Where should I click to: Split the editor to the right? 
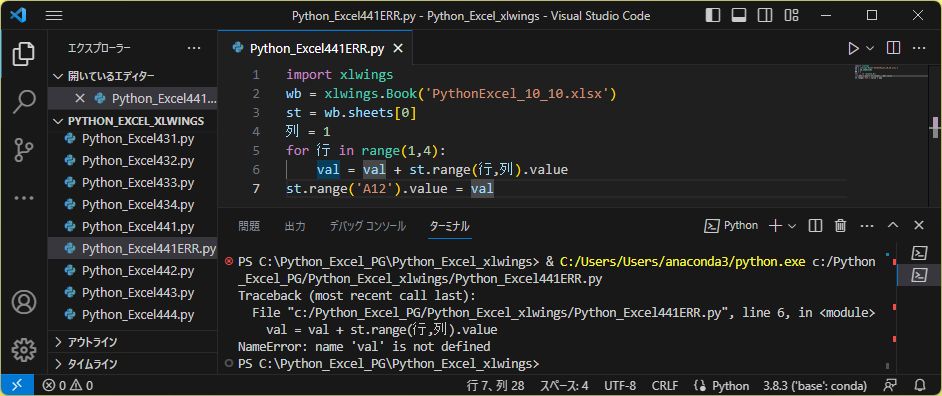coord(893,48)
